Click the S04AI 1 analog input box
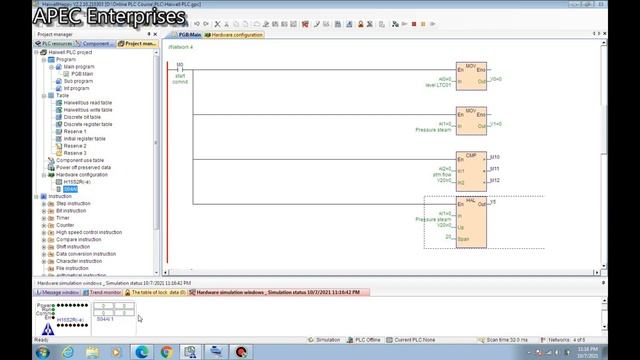Image resolution: width=640 pixels, height=360 pixels. pos(114,309)
